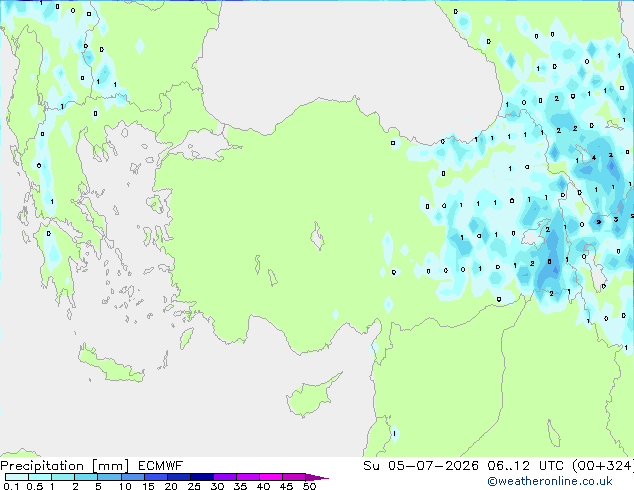Viewport: 634px width, 490px height.
Task: Click the legend value '50'
Action: coord(310,486)
